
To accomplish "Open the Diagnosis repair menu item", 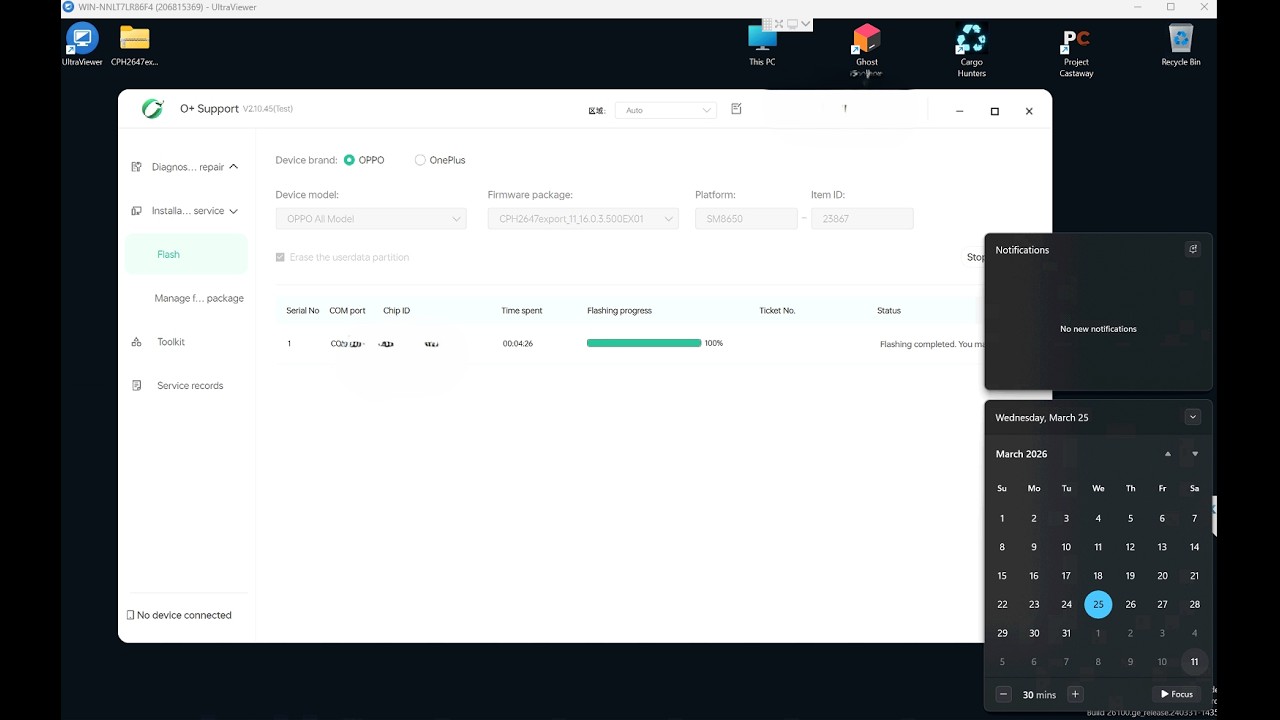I will pyautogui.click(x=186, y=167).
